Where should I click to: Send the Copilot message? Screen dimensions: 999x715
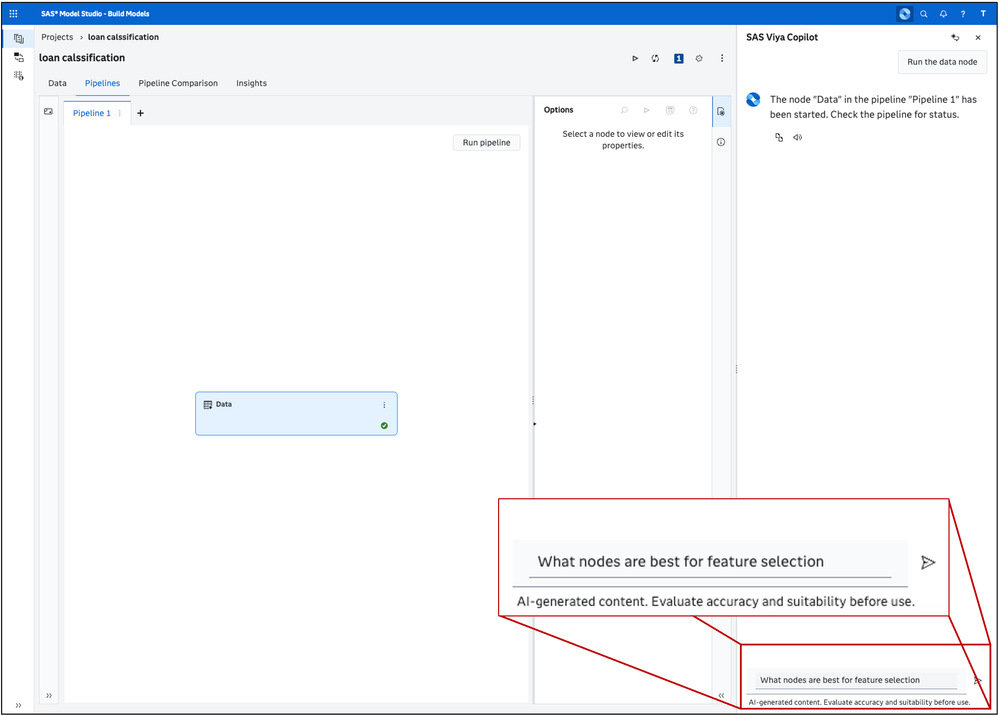point(977,681)
